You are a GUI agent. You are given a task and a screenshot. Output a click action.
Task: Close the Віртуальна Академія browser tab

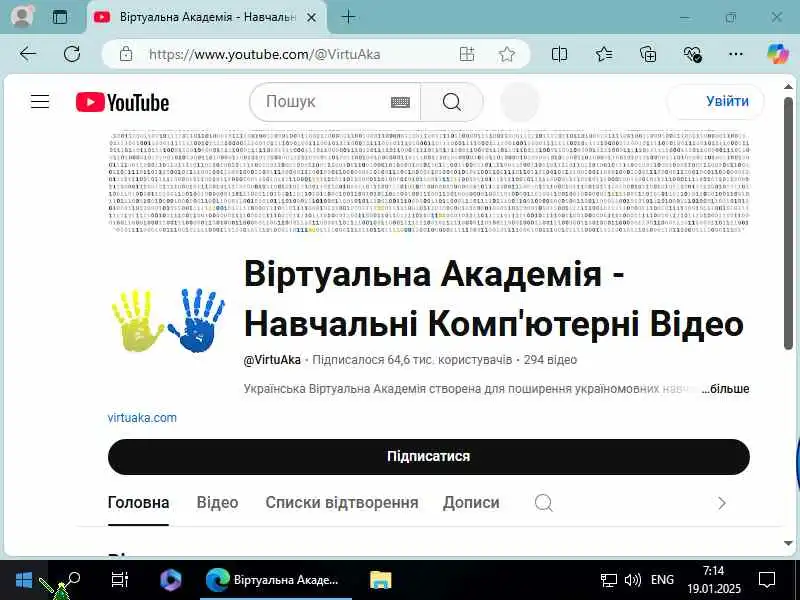(x=311, y=17)
